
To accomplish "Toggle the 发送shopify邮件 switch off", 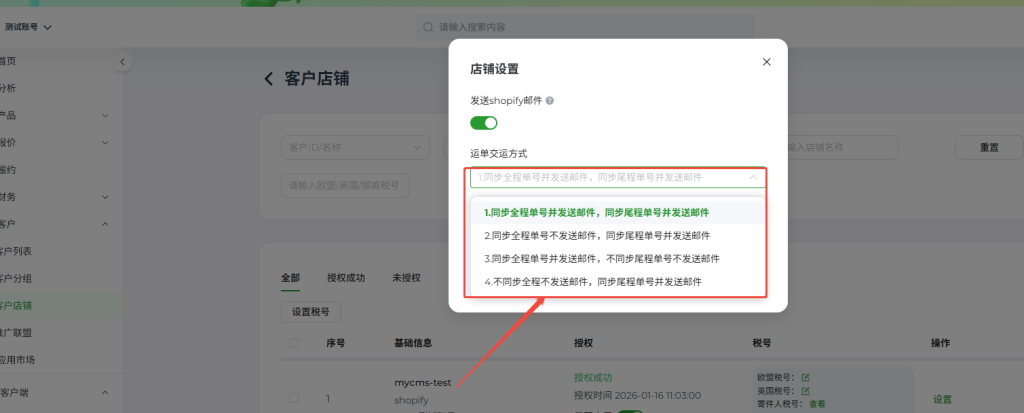I will point(484,123).
